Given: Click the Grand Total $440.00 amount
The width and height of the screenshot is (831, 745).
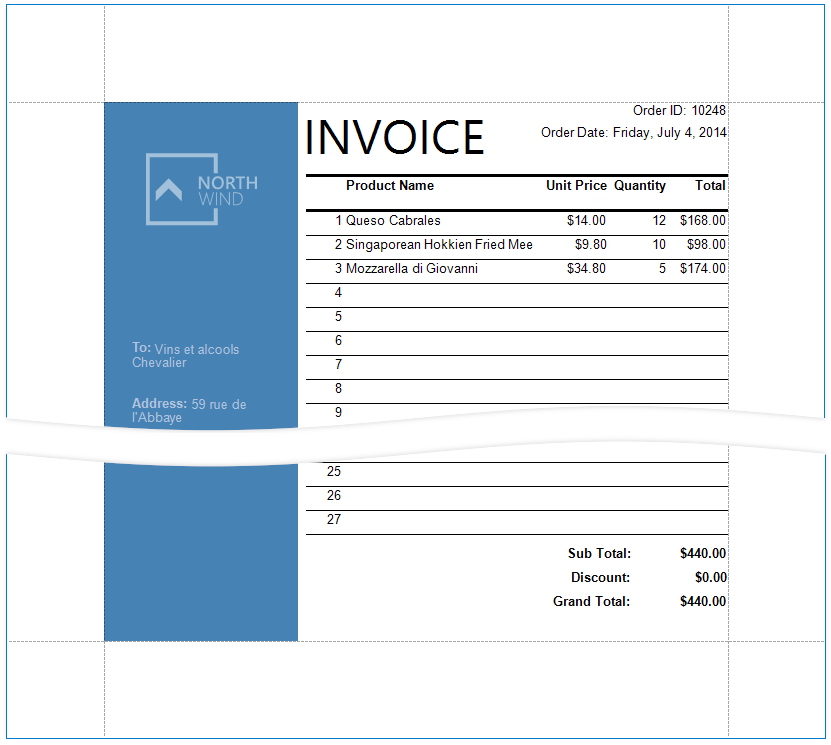Looking at the screenshot, I should point(704,601).
